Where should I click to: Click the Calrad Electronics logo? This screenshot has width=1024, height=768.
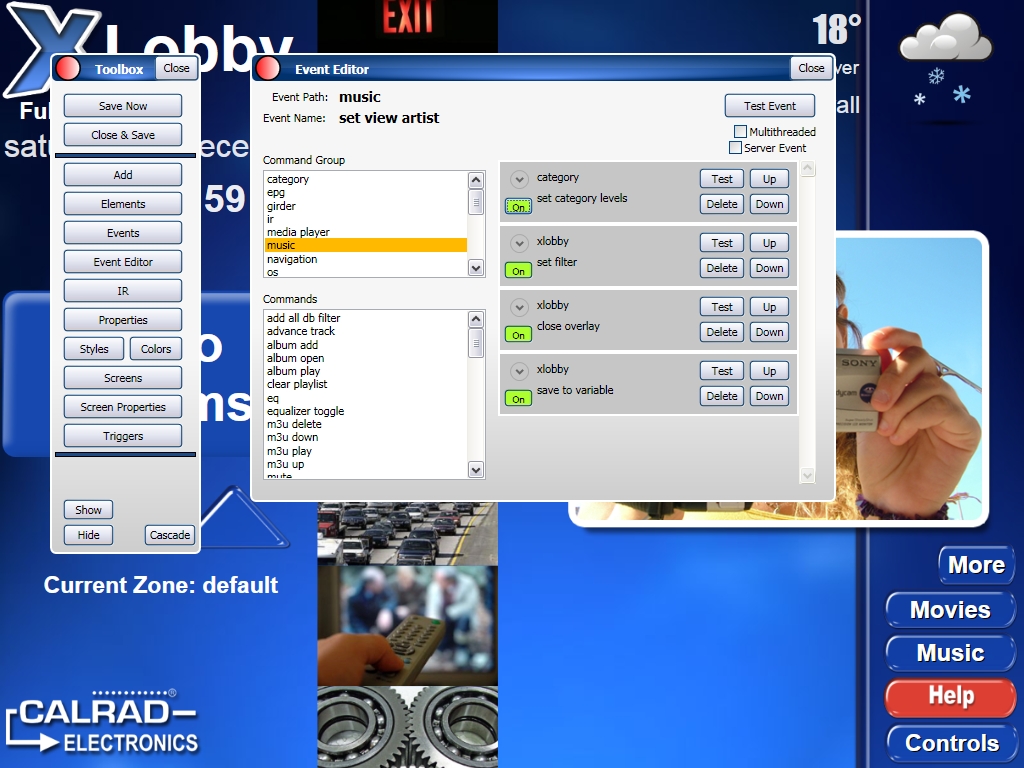click(x=102, y=721)
